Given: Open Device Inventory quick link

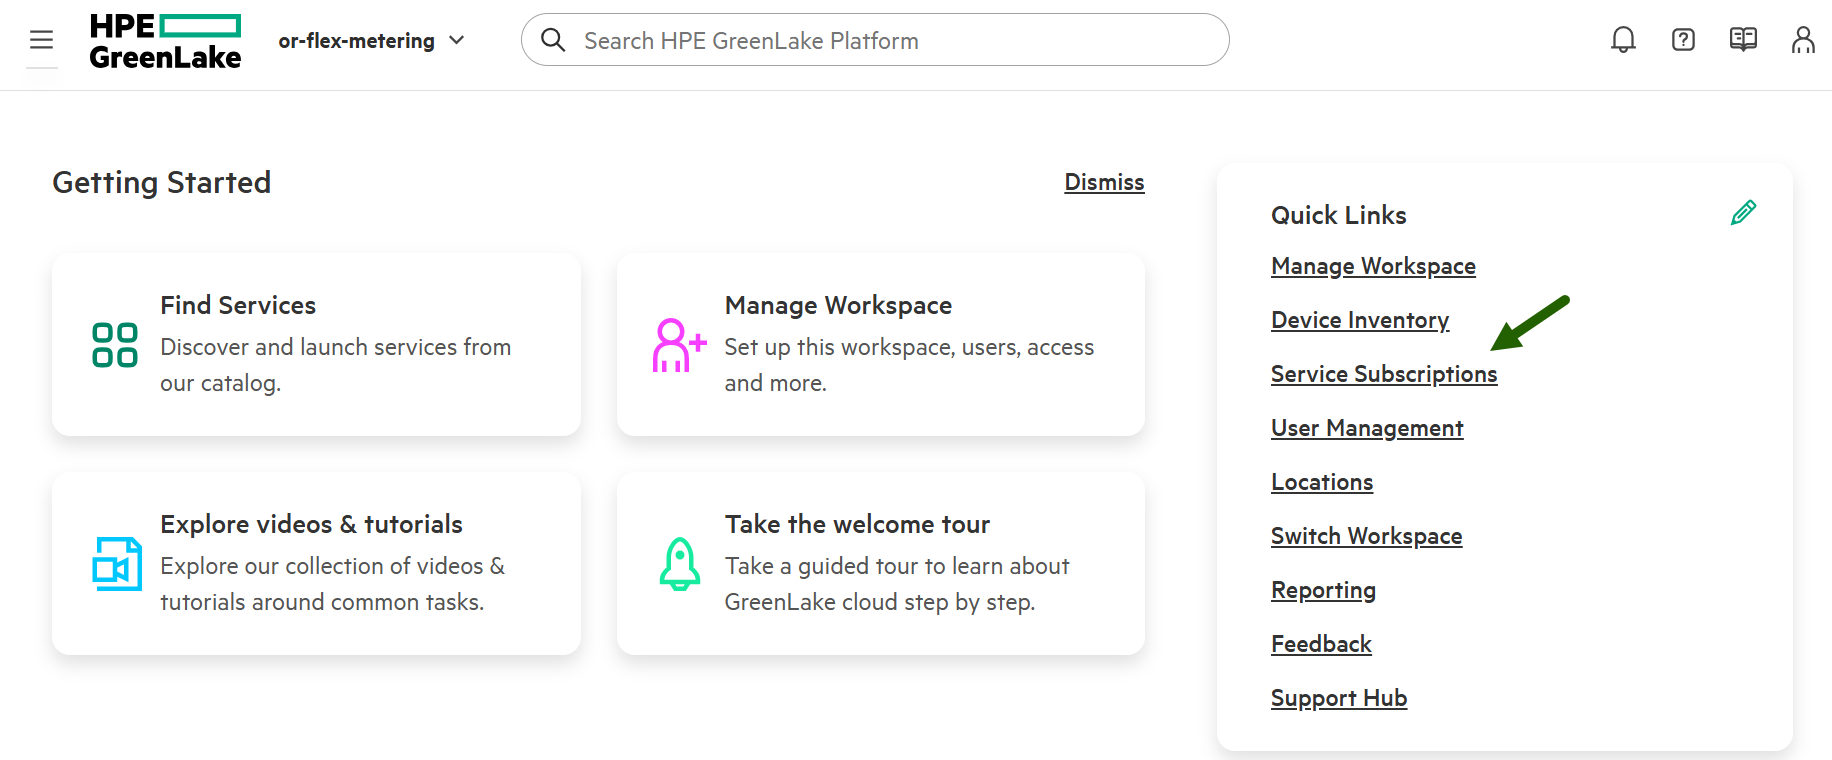Looking at the screenshot, I should 1360,320.
